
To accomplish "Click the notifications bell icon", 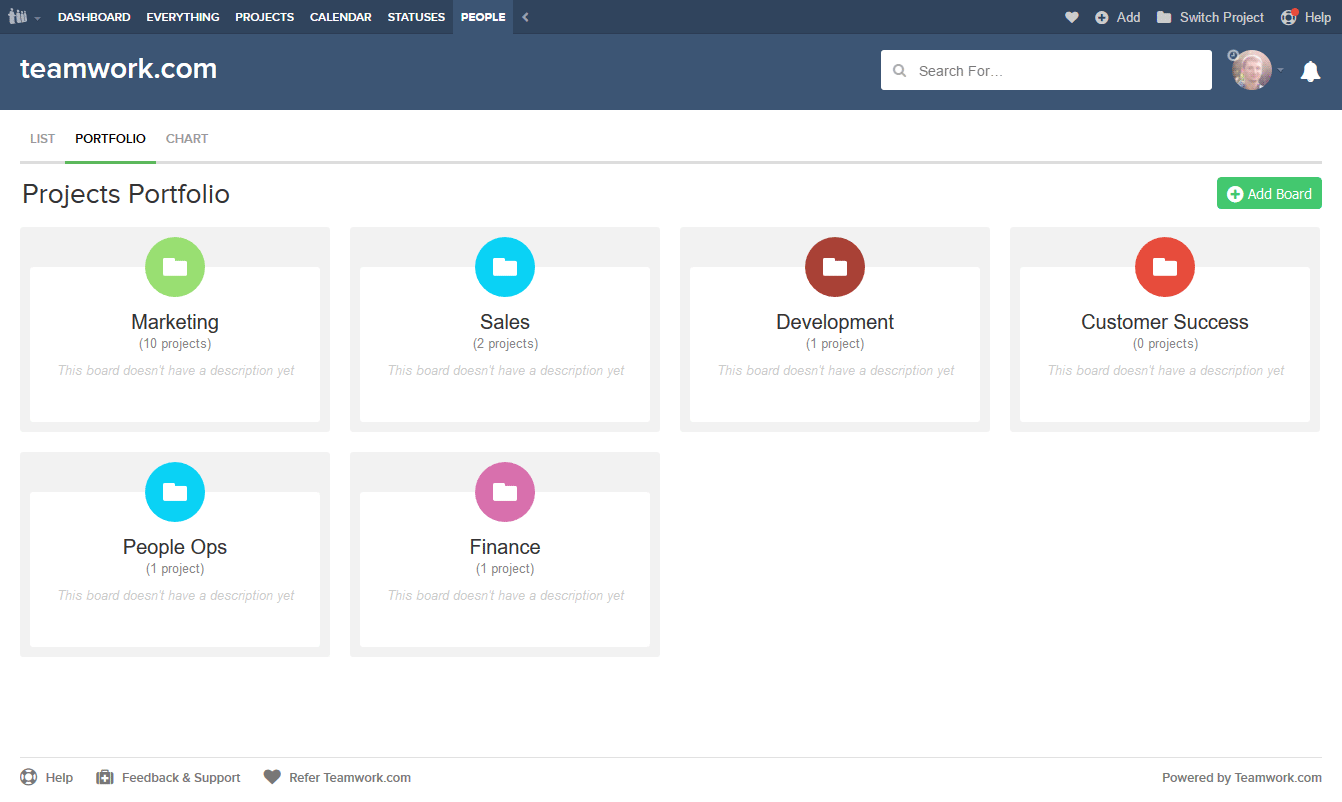I will click(1310, 71).
